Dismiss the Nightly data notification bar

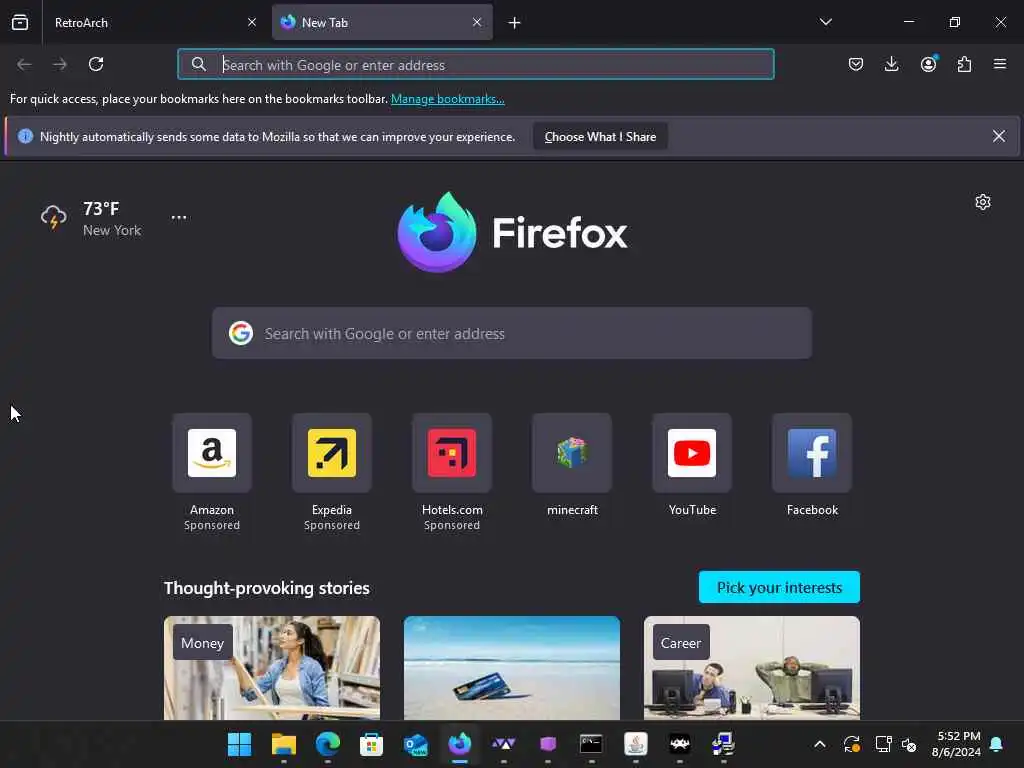point(999,136)
